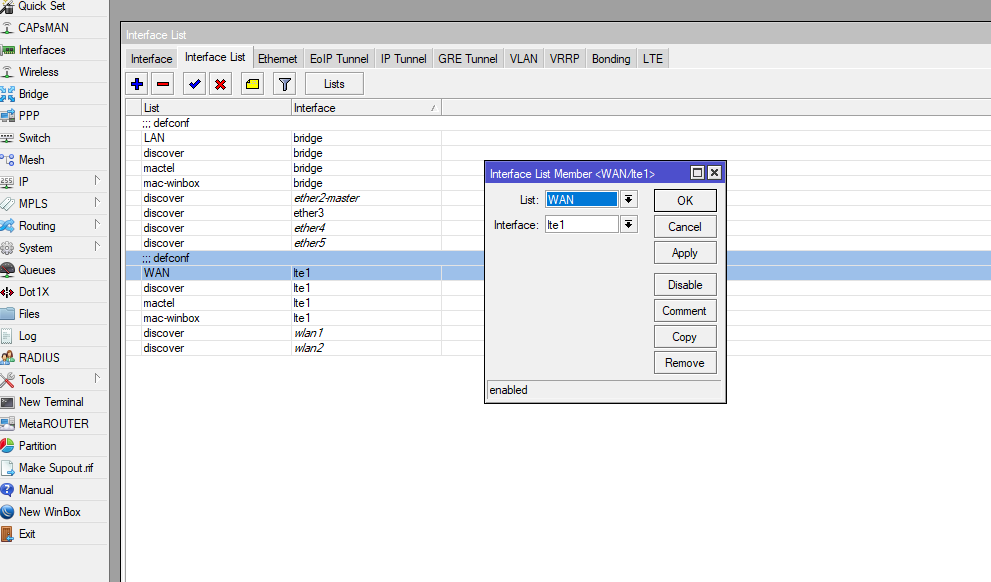Switch to the GRE Tunnel tab
The width and height of the screenshot is (991, 582).
(x=468, y=59)
